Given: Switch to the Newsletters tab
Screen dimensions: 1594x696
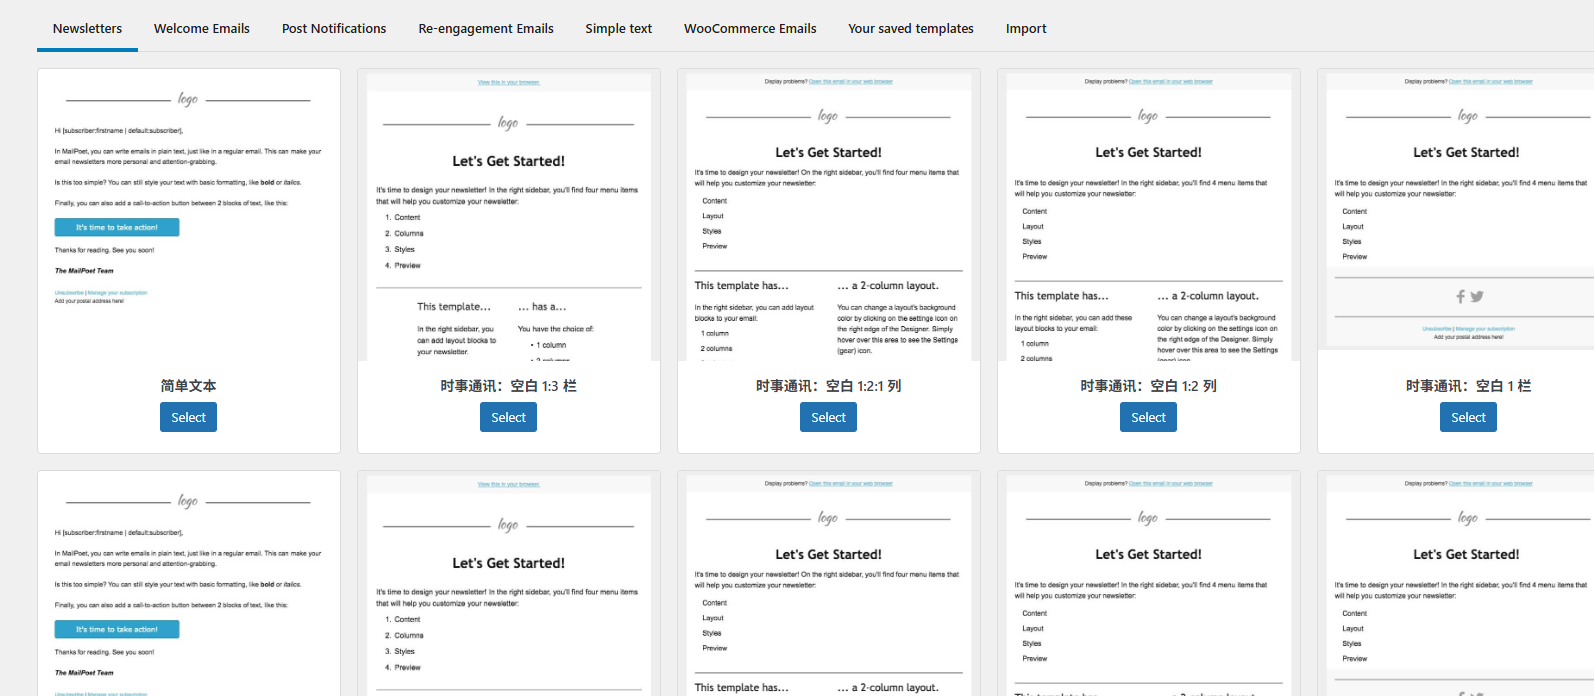Looking at the screenshot, I should tap(88, 28).
